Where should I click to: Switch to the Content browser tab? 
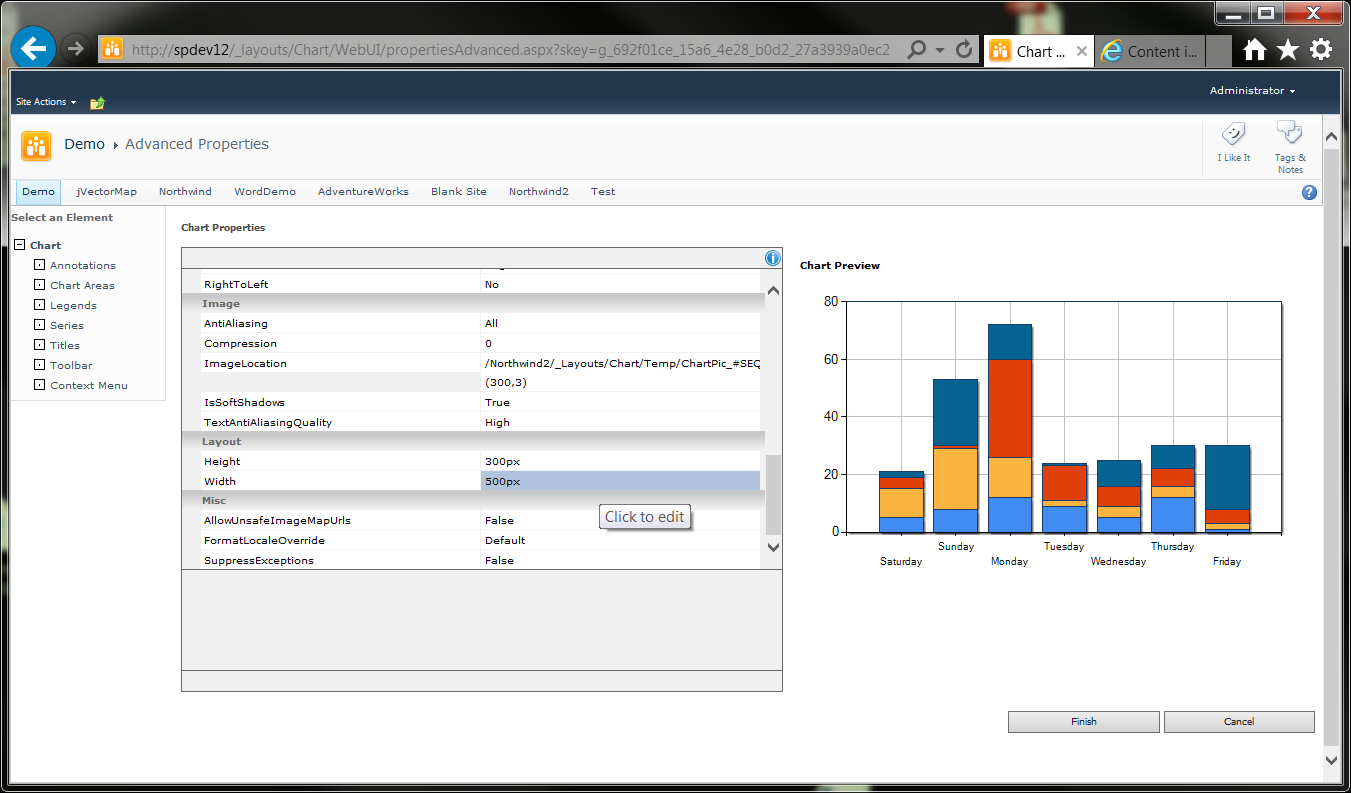coord(1150,51)
